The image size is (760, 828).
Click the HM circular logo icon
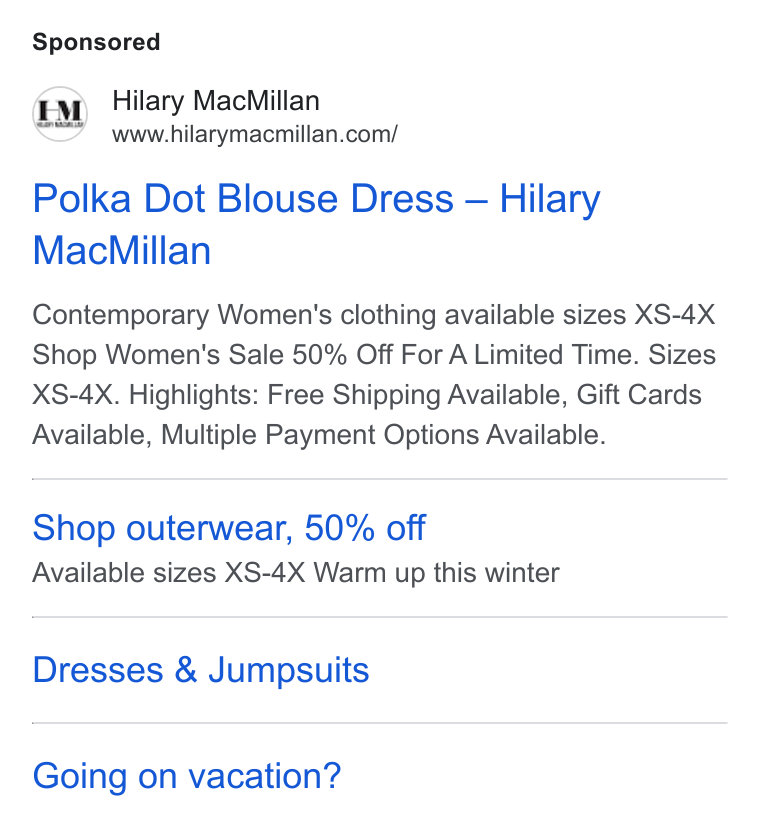click(x=60, y=114)
